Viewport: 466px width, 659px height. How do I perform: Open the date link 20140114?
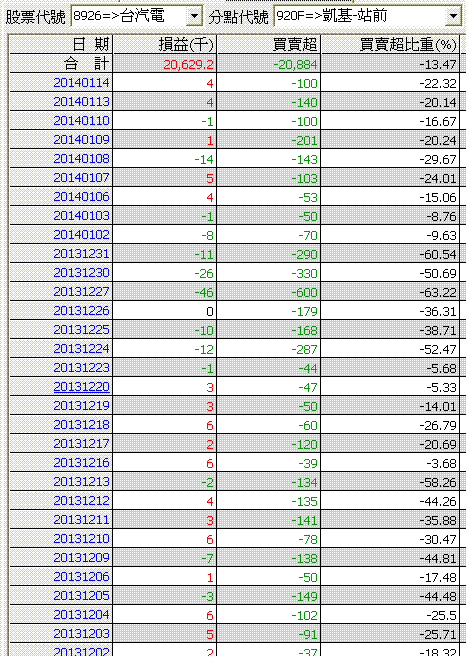pos(82,82)
